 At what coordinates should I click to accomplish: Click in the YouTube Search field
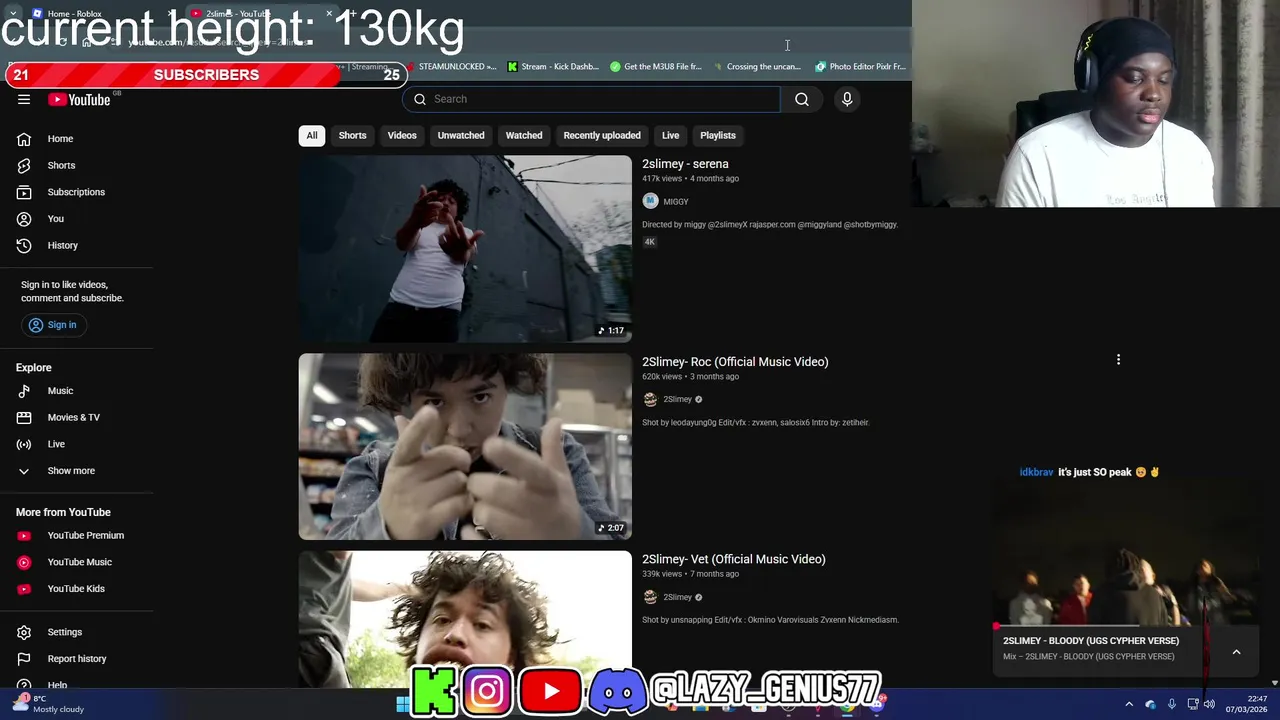tap(592, 99)
